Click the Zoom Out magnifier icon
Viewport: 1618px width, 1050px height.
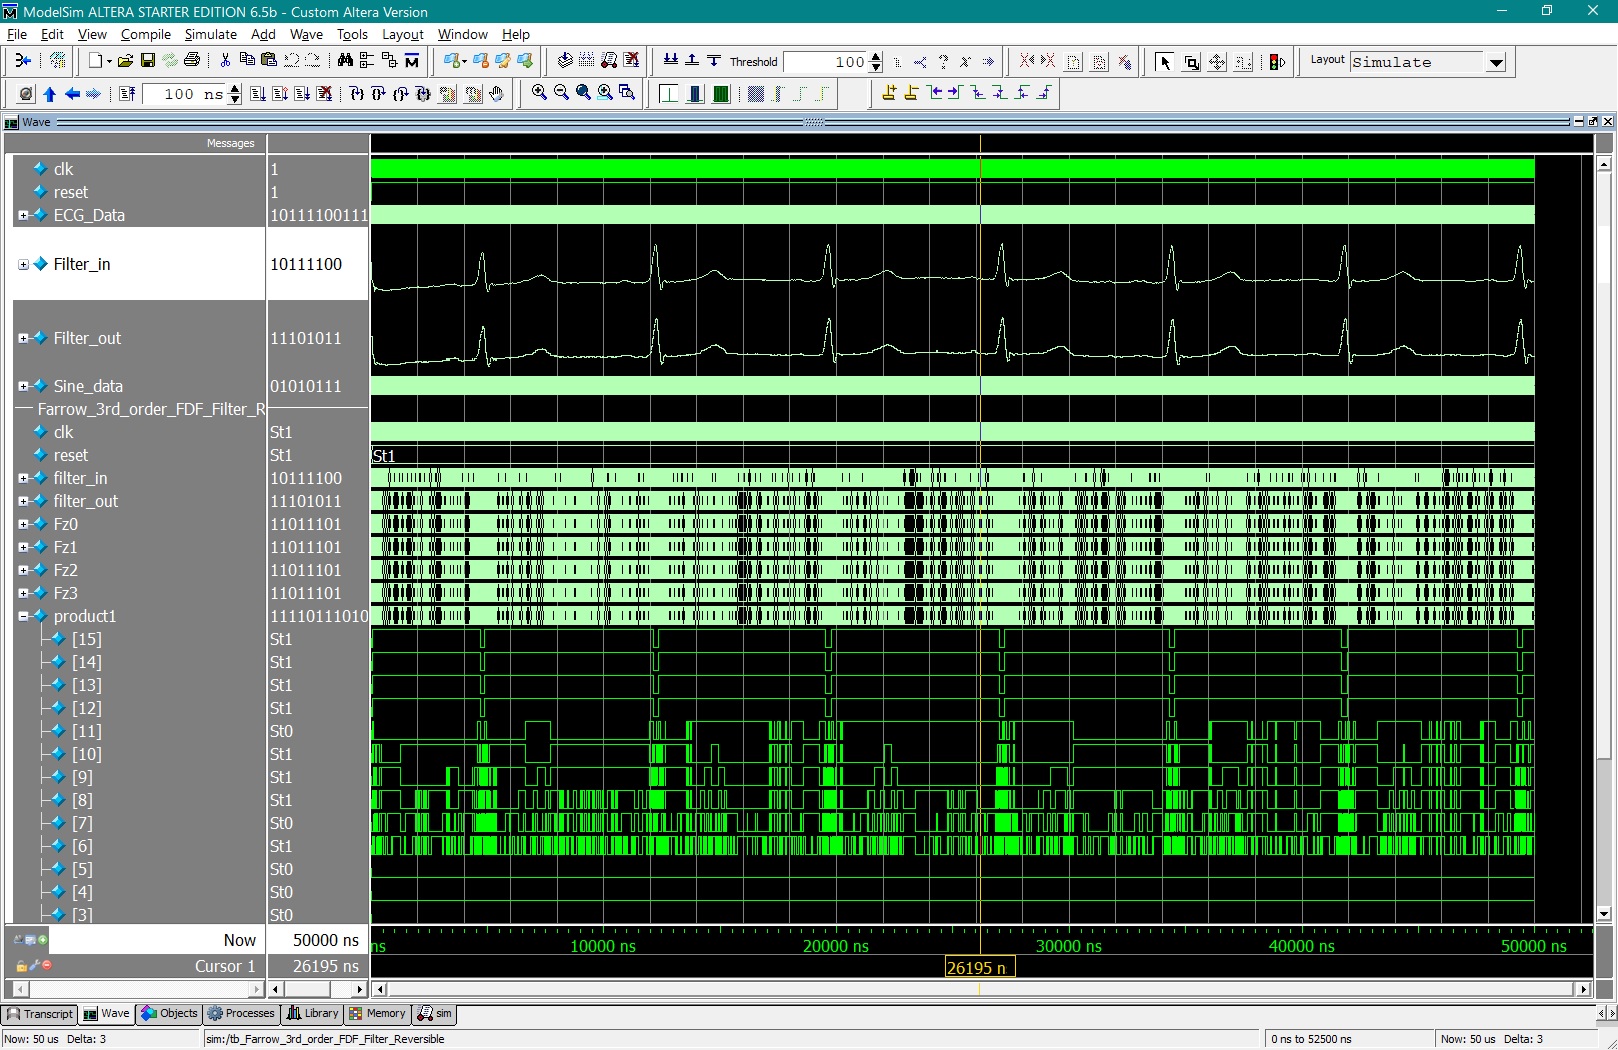(x=561, y=93)
